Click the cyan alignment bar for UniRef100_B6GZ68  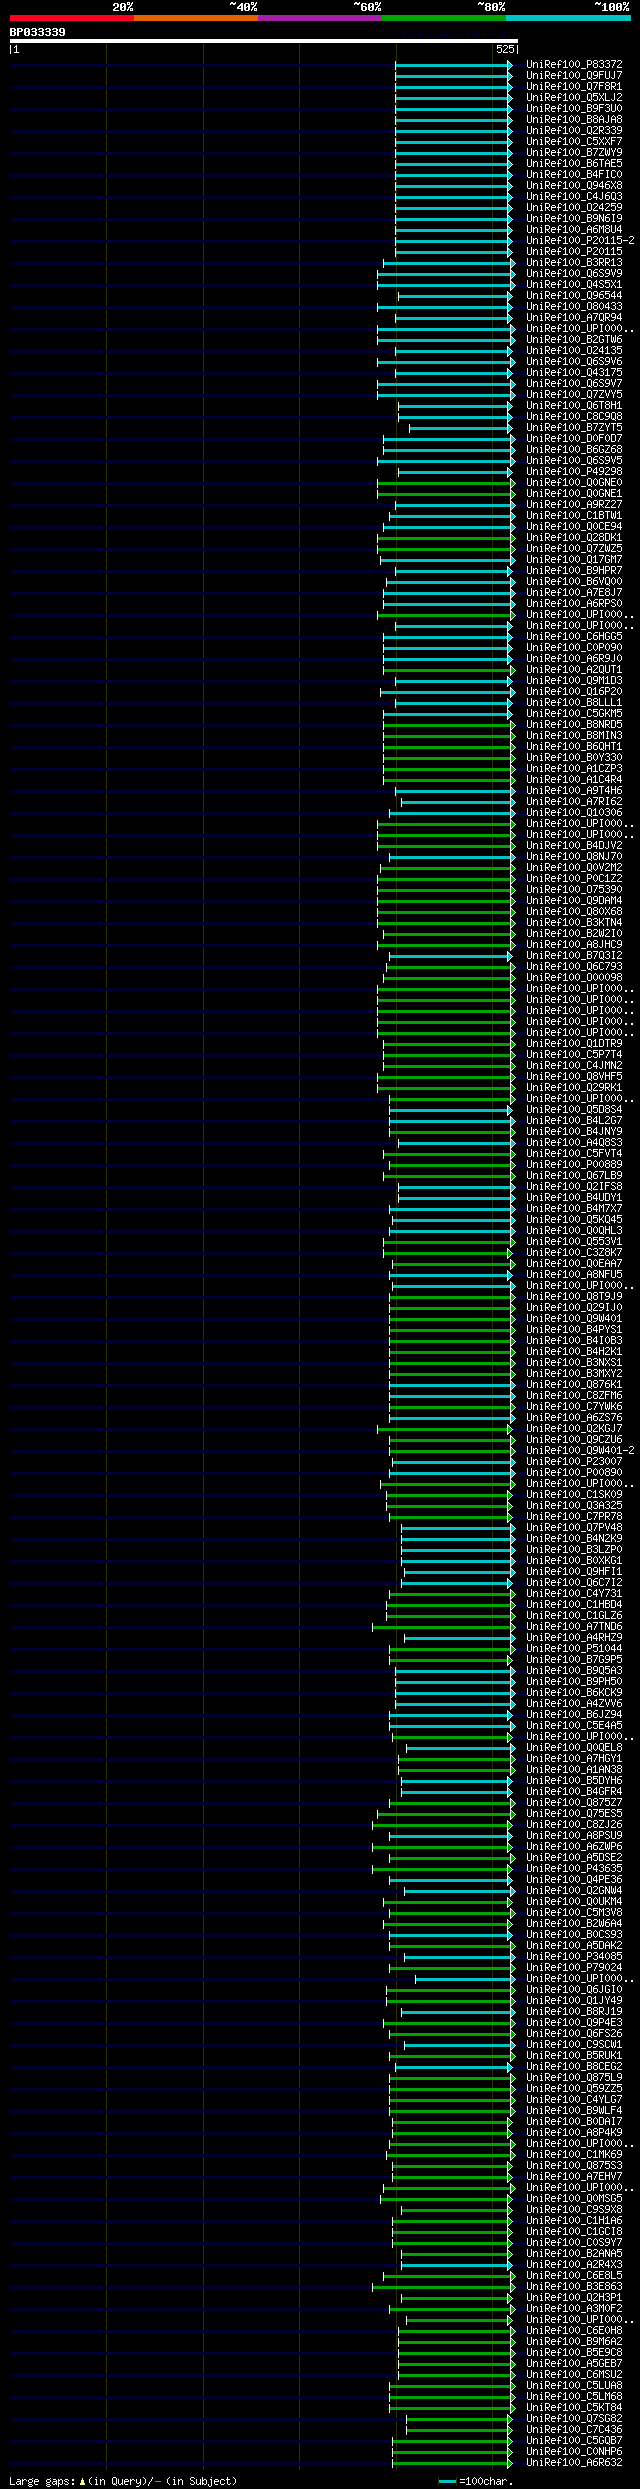click(x=448, y=449)
